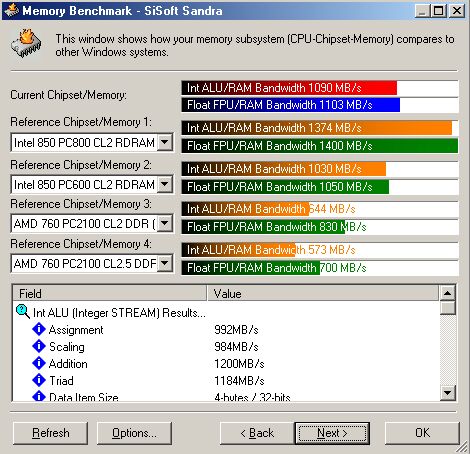
Task: Click the green Float FPU 1400 MB/s bar
Action: coord(320,146)
